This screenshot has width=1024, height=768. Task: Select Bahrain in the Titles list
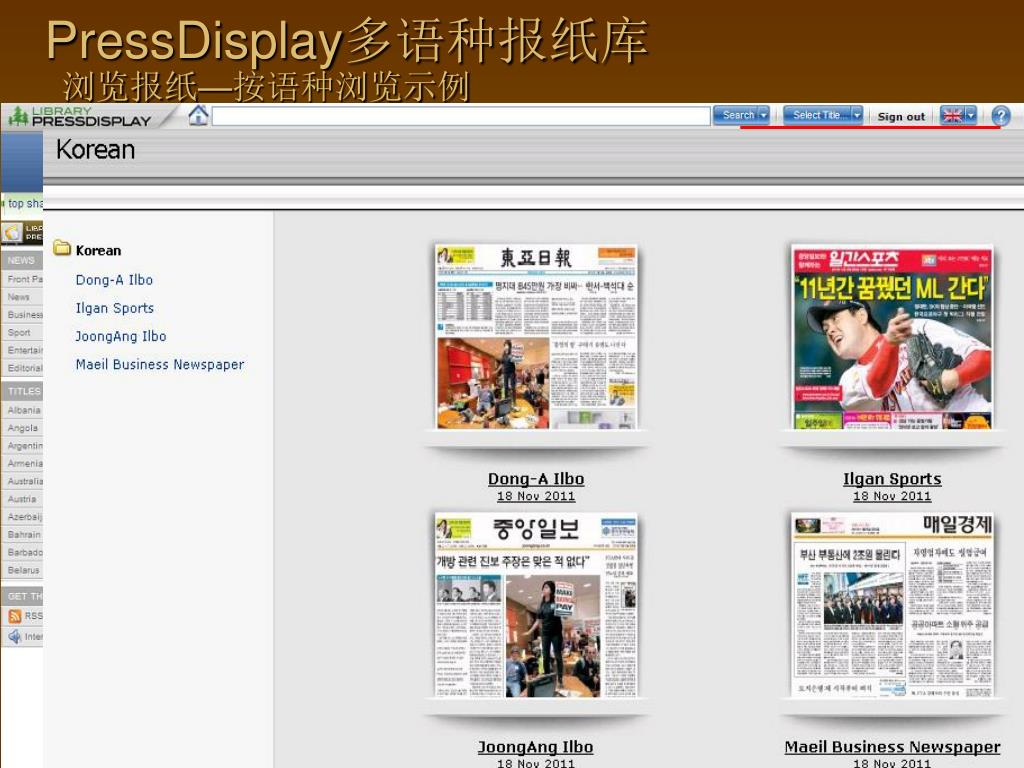[x=23, y=534]
